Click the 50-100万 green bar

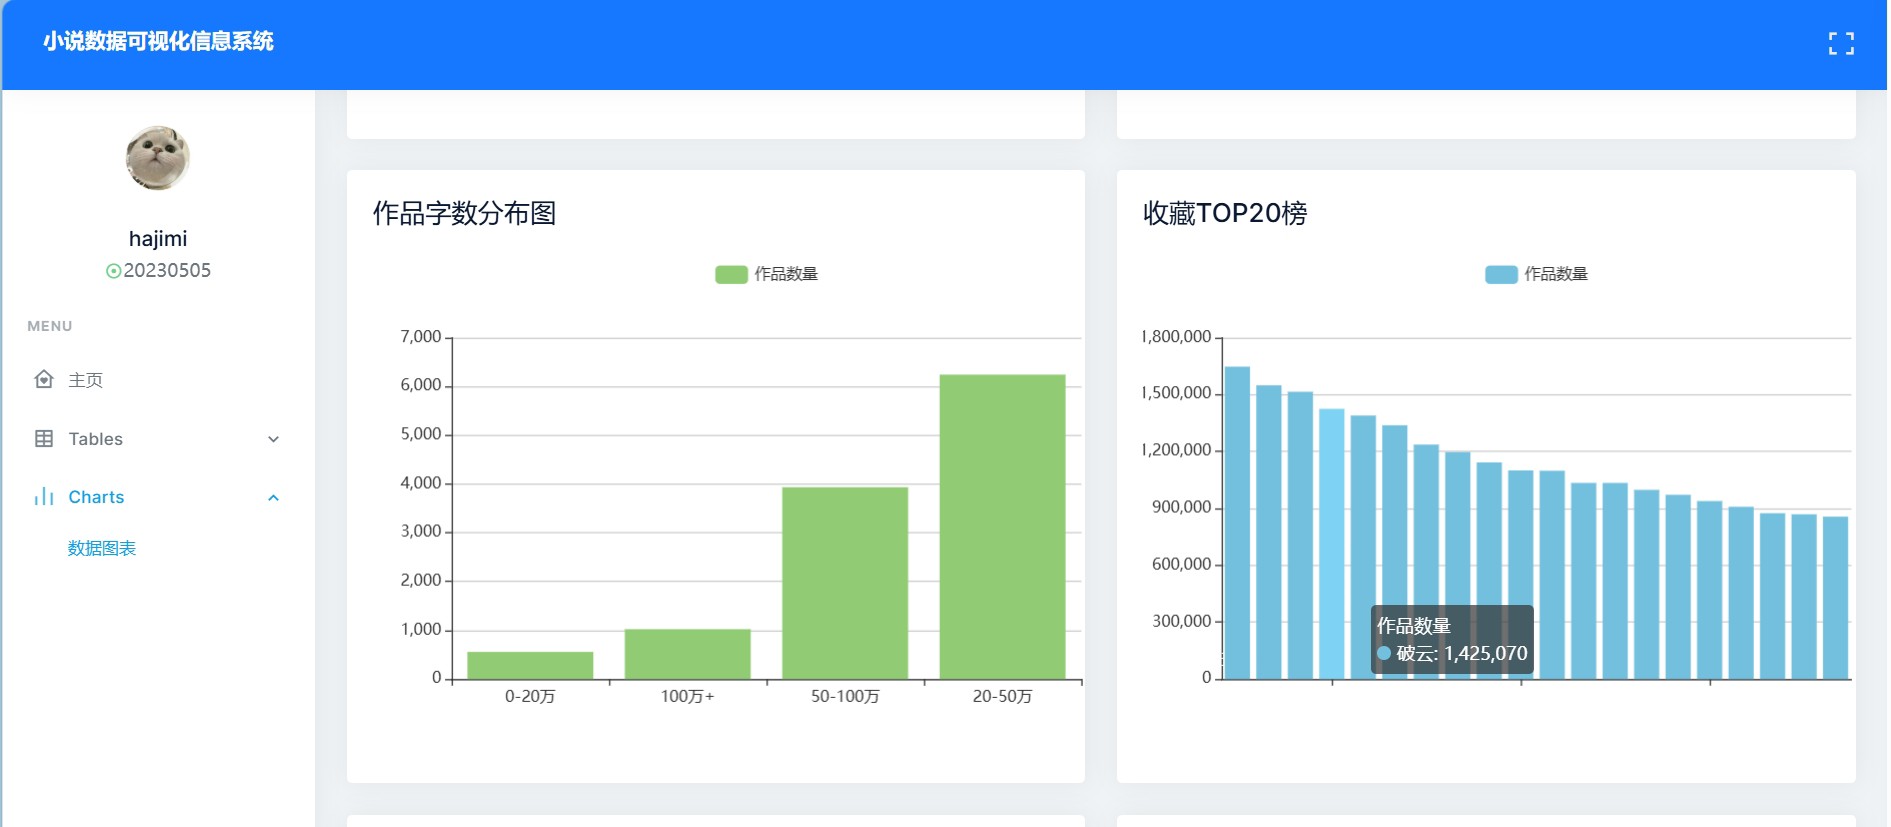[x=845, y=583]
